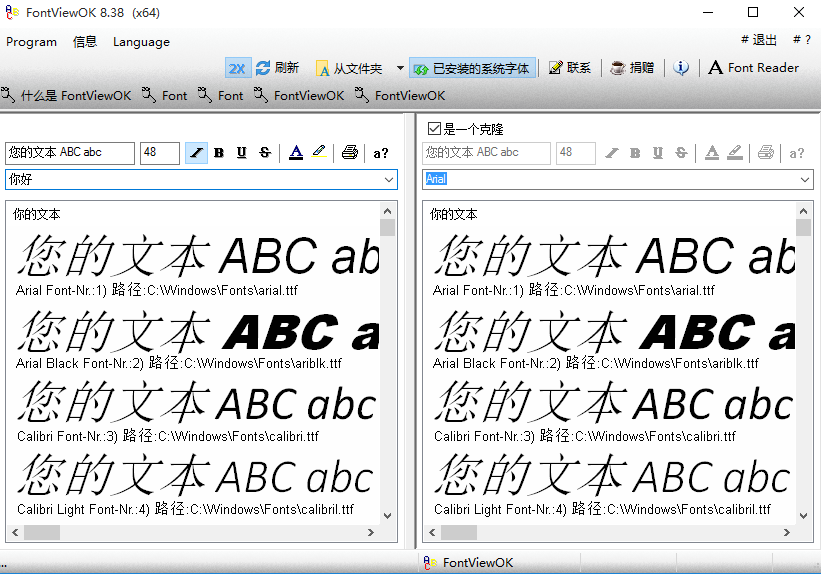Expand the Arial font dropdown on right

pos(805,180)
